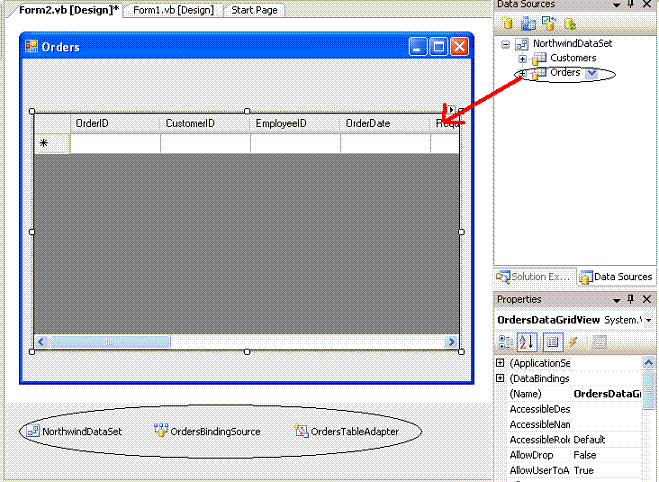Click grid horizontal scrollbar left arrow

[x=41, y=342]
